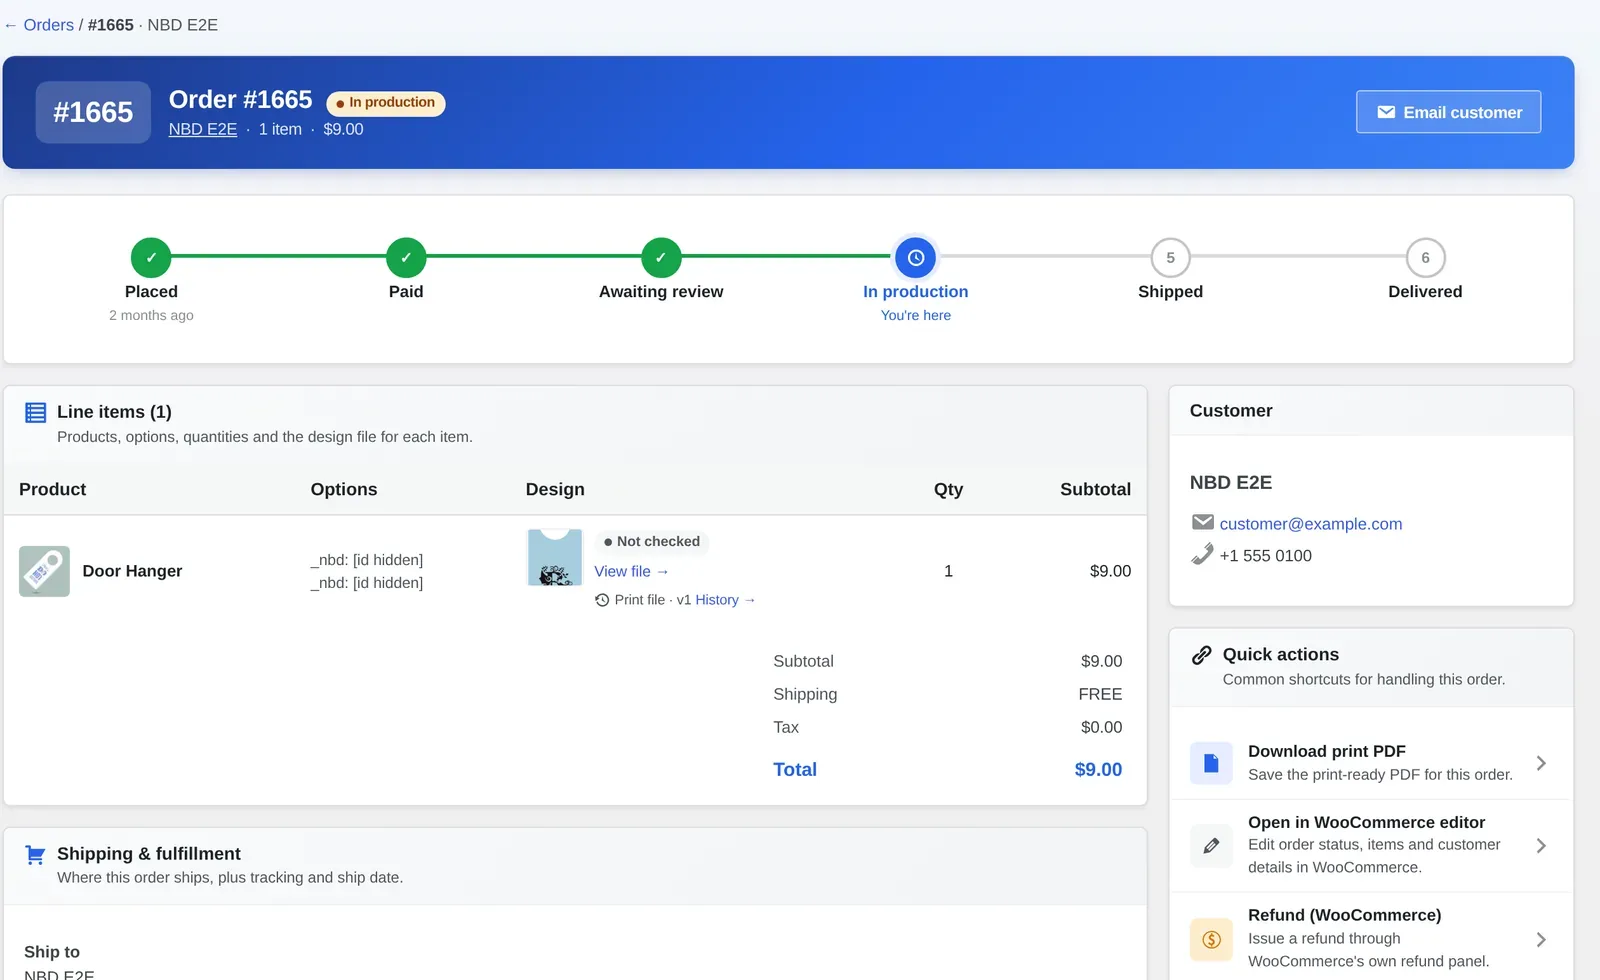Open the View file link
Image resolution: width=1600 pixels, height=980 pixels.
631,571
